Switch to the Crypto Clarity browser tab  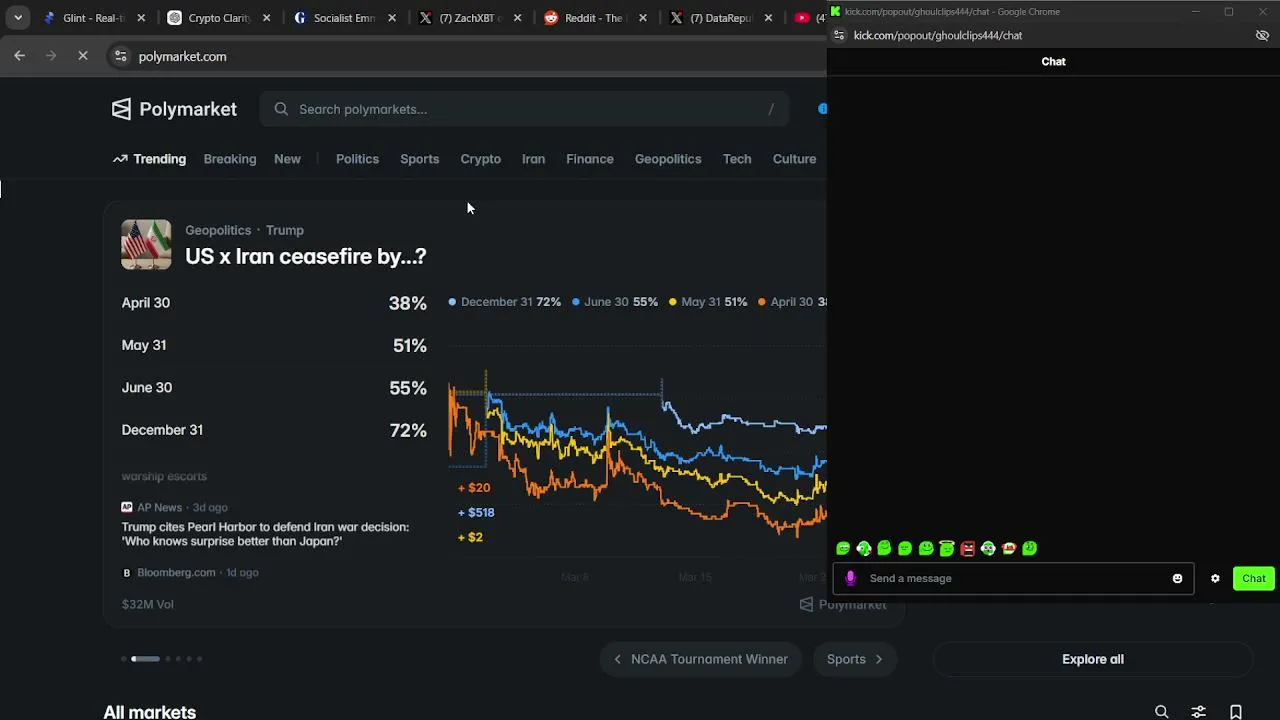pyautogui.click(x=219, y=18)
